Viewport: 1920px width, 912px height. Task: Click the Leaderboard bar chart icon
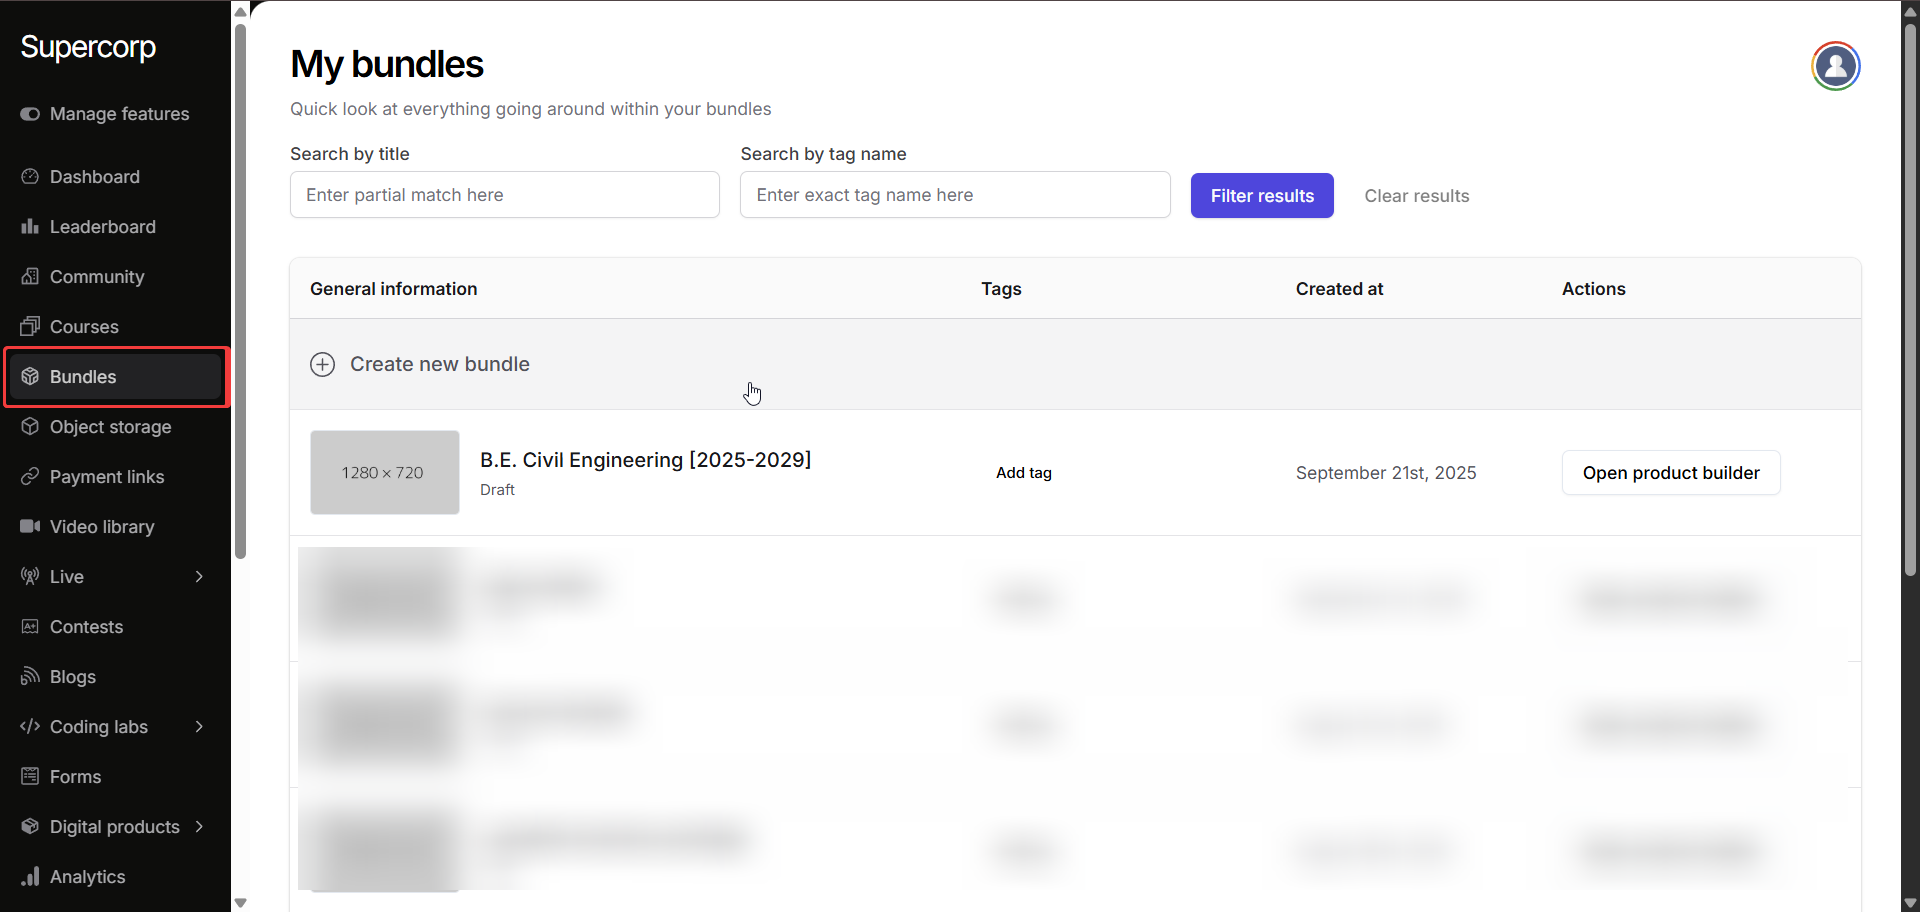[x=30, y=227]
